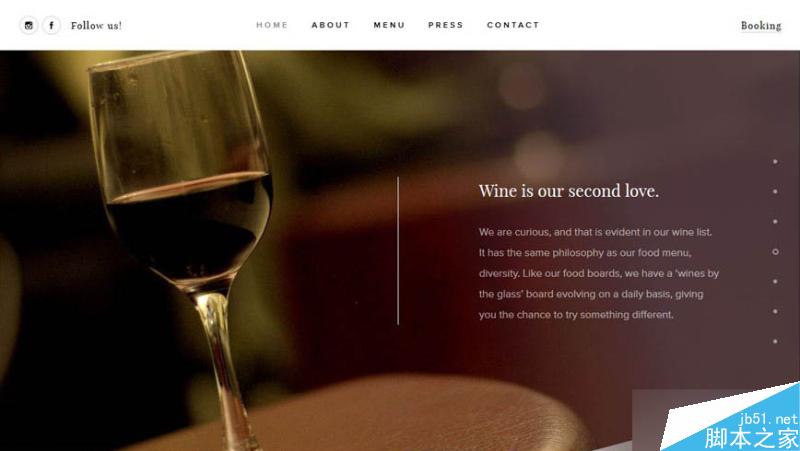Click the active ring-shaped slide indicator
800x451 pixels.
click(775, 252)
